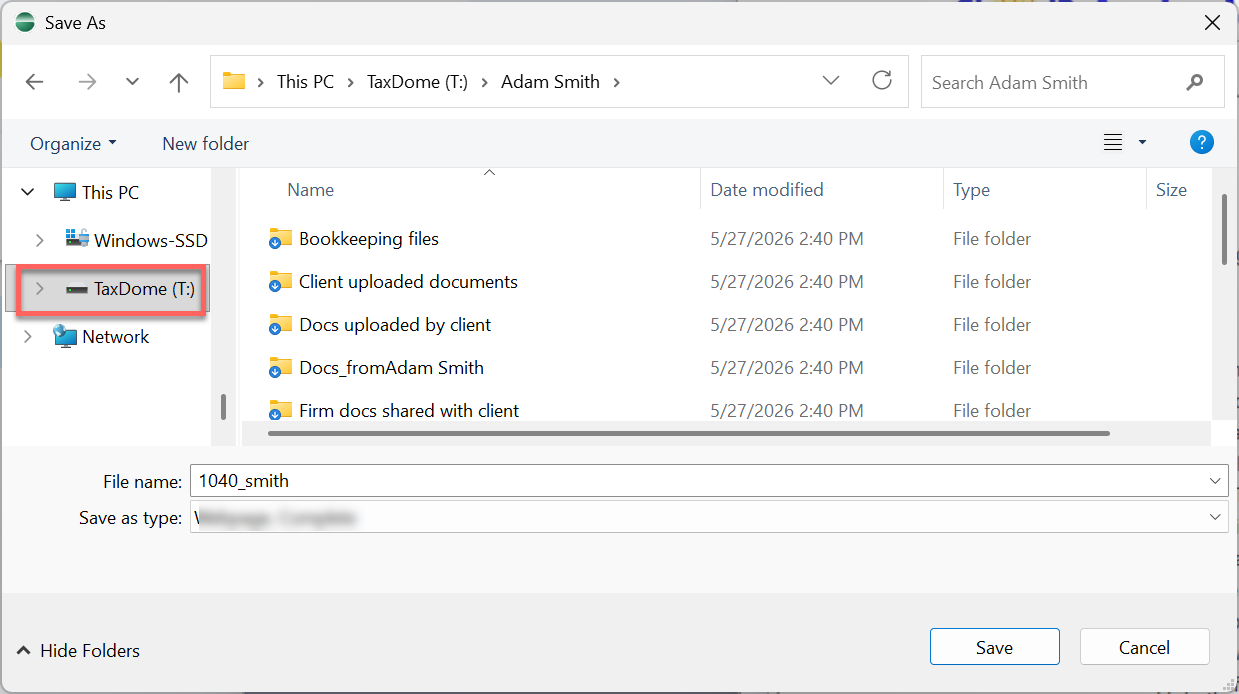Go up one folder level arrow
This screenshot has height=694, width=1239.
coord(179,82)
